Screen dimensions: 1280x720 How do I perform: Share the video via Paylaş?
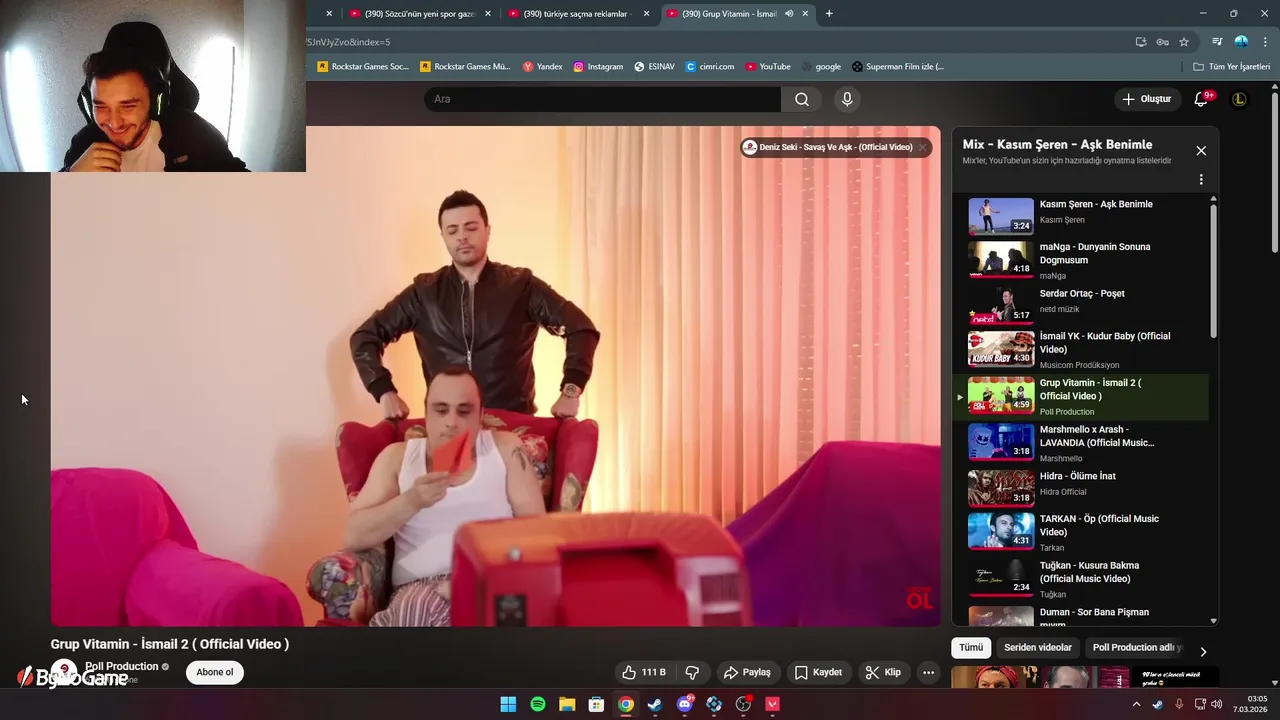[747, 672]
